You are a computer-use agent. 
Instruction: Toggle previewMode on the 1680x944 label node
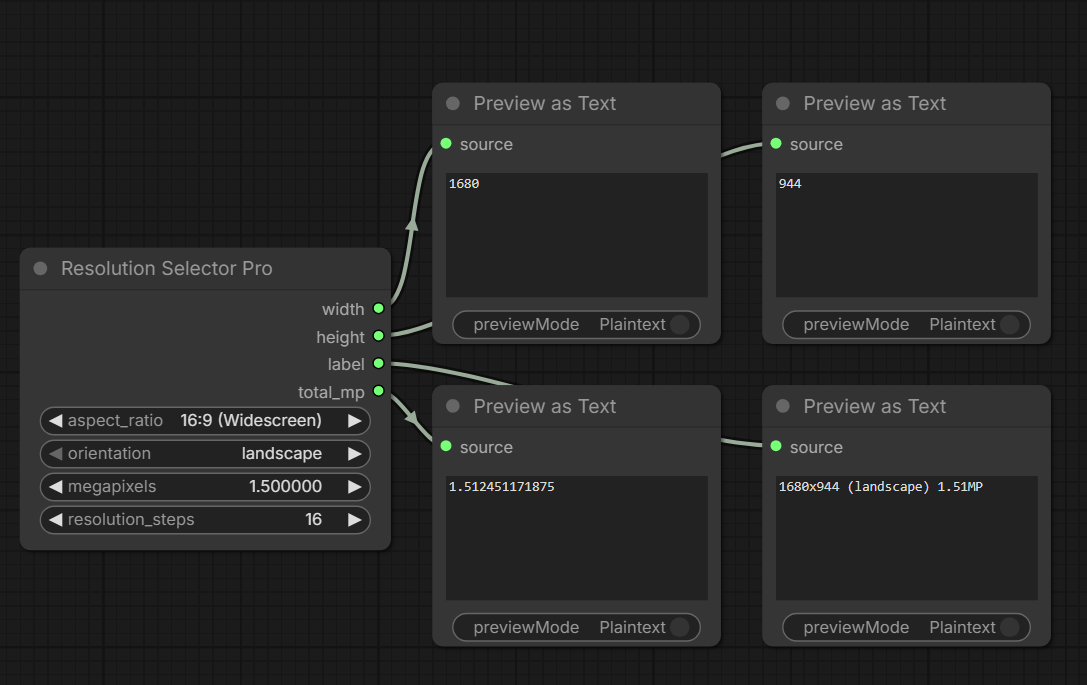click(x=906, y=627)
